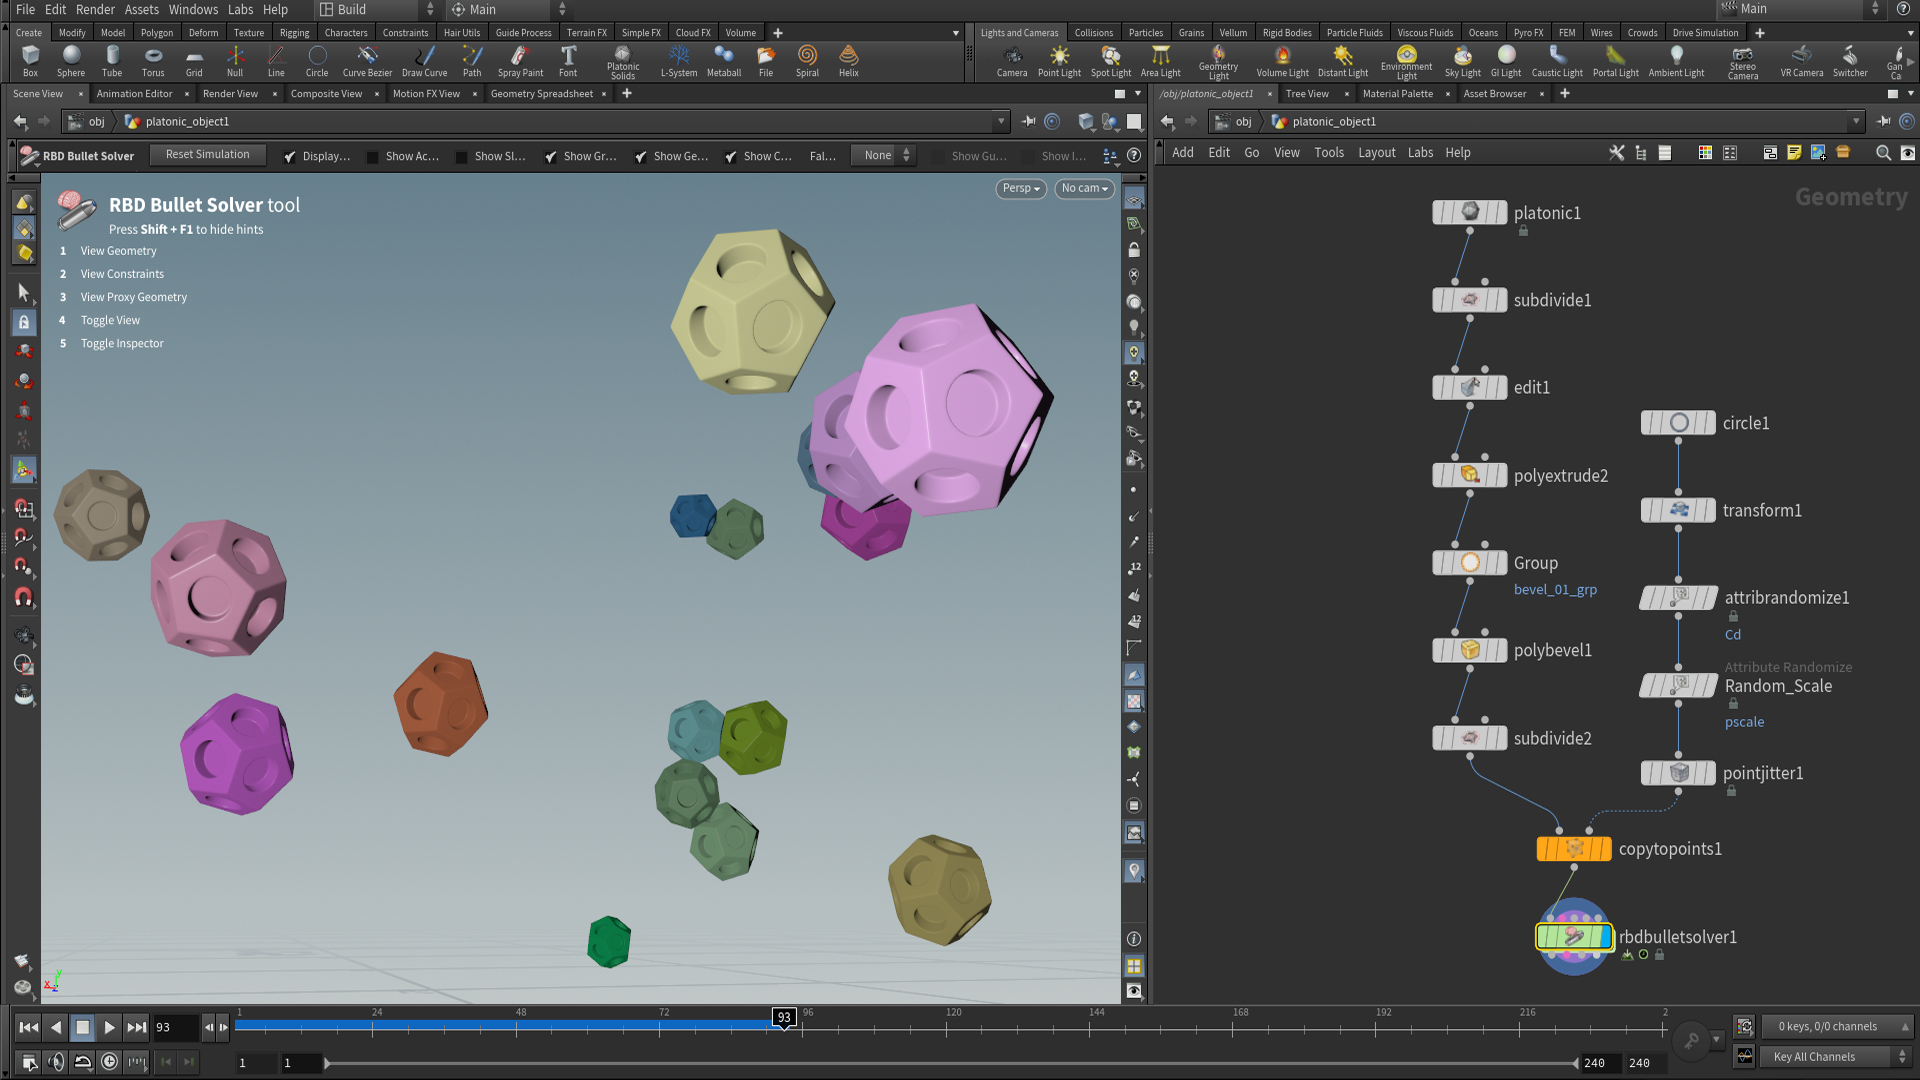Open the No cam camera selector dropdown
Viewport: 1920px width, 1080px height.
click(x=1084, y=188)
